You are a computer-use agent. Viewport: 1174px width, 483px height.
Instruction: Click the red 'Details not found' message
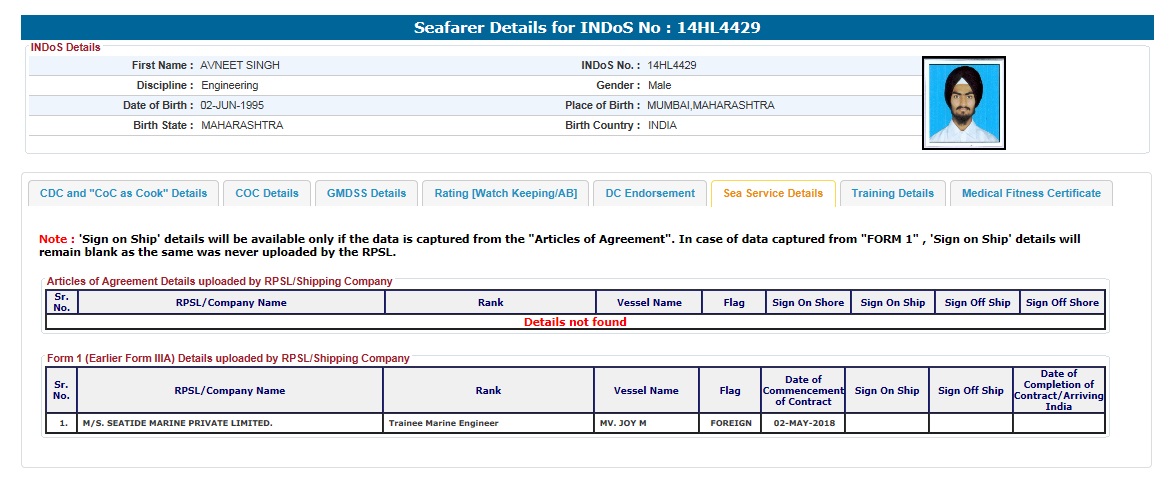tap(575, 322)
